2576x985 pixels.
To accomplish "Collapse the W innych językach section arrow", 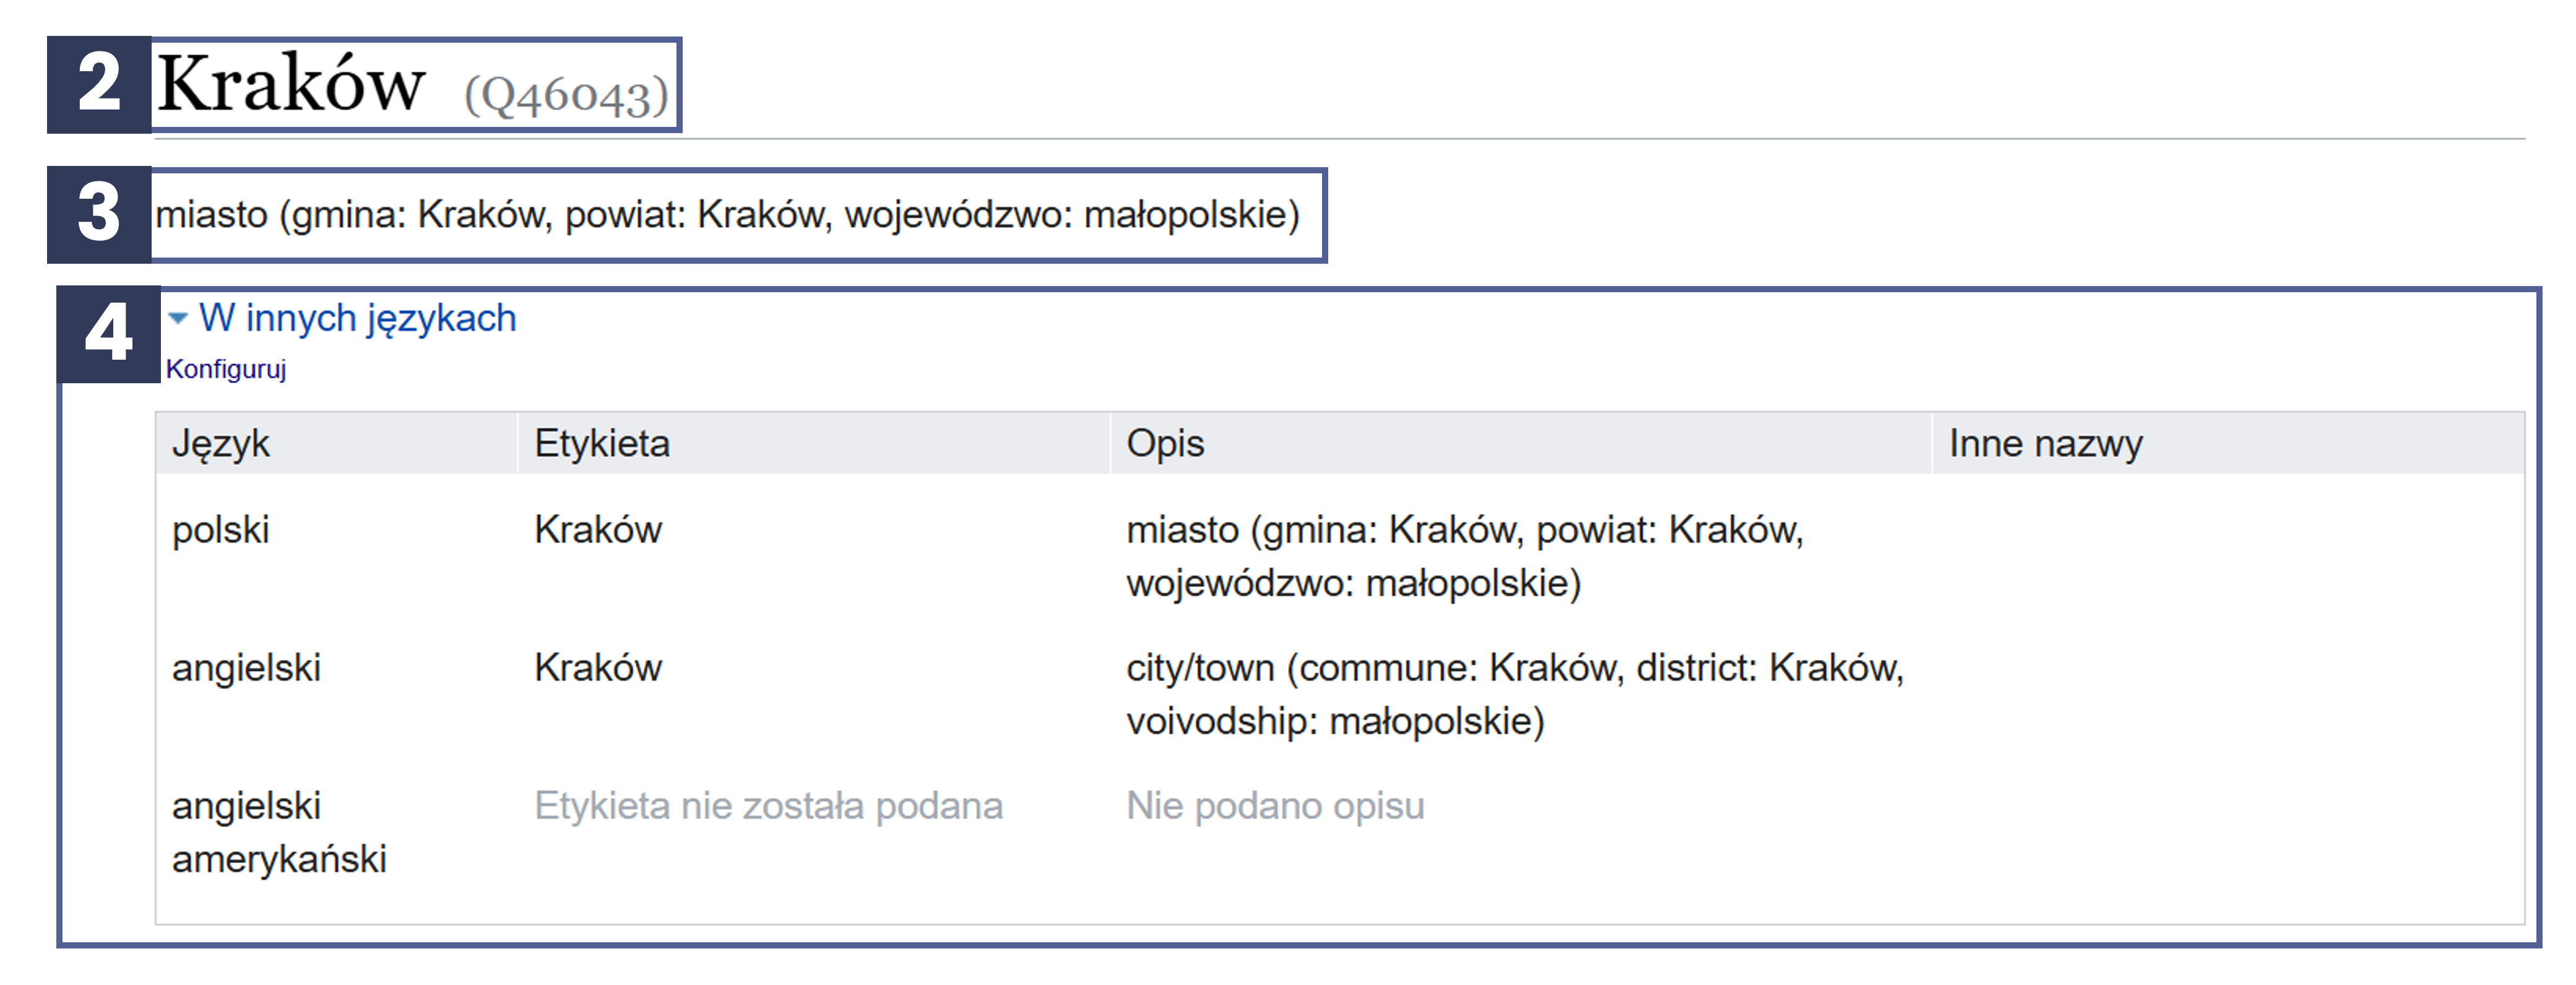I will (178, 319).
